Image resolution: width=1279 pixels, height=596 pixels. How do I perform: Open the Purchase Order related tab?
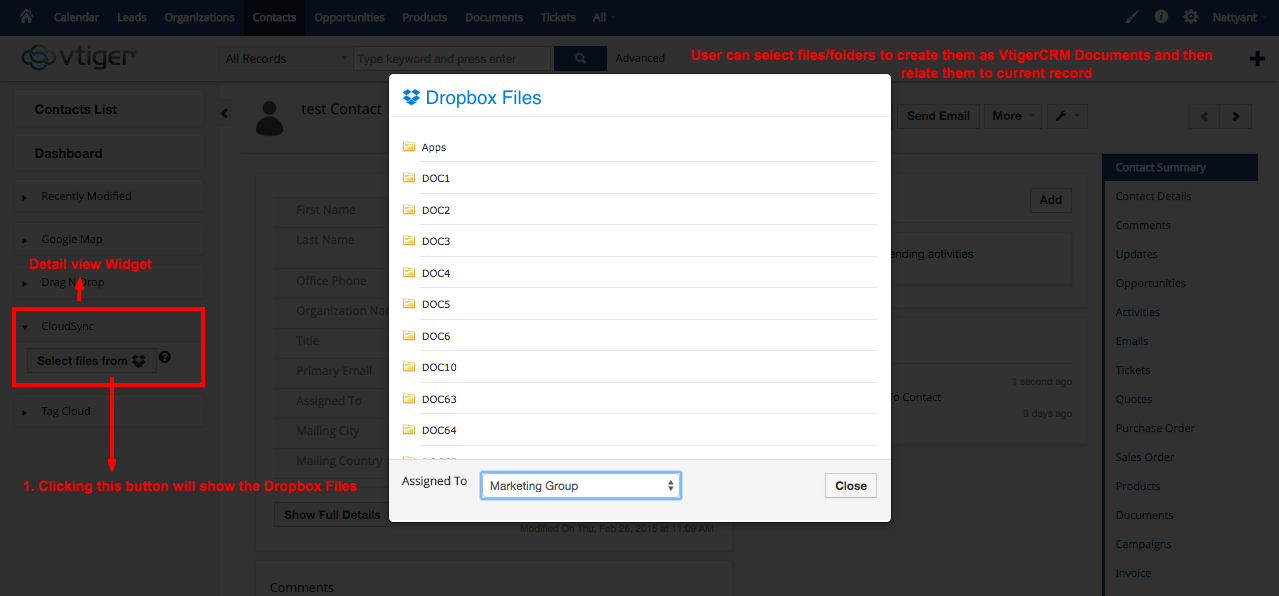pos(1155,428)
